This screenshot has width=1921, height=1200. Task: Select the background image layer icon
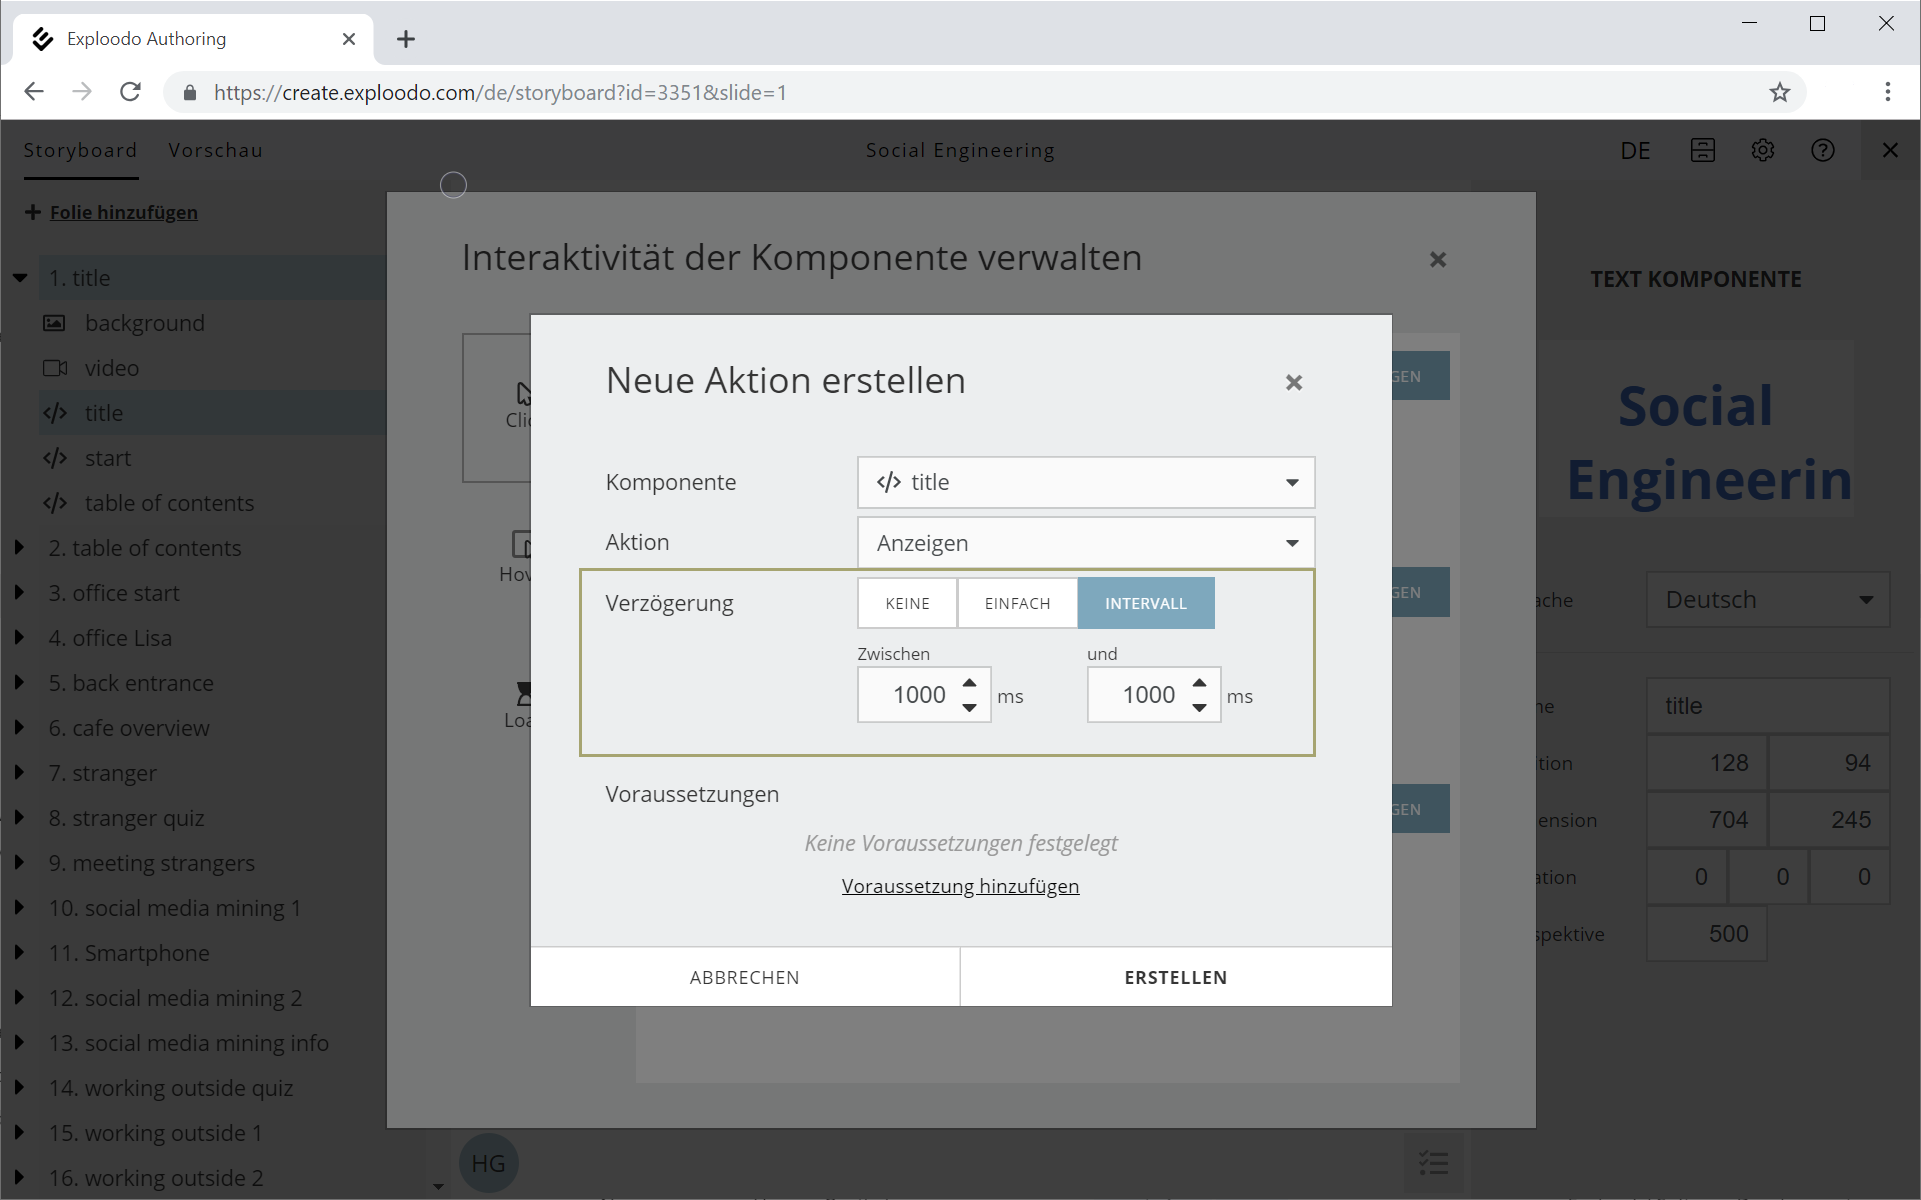click(x=54, y=323)
